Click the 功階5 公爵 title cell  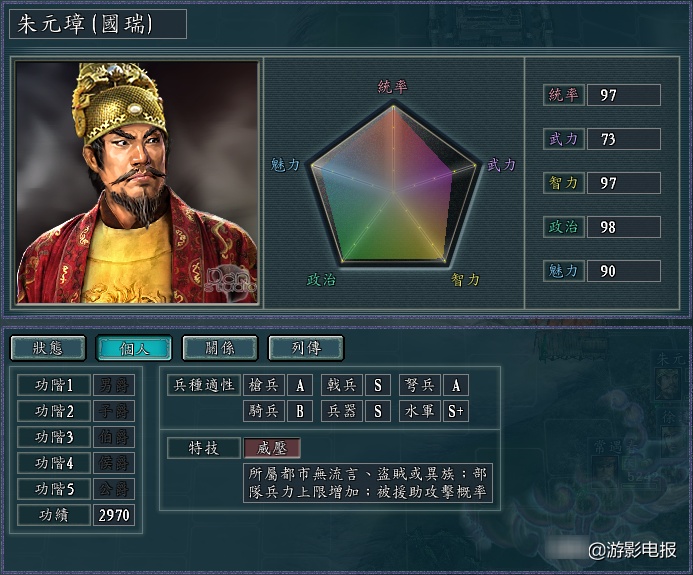pyautogui.click(x=114, y=489)
